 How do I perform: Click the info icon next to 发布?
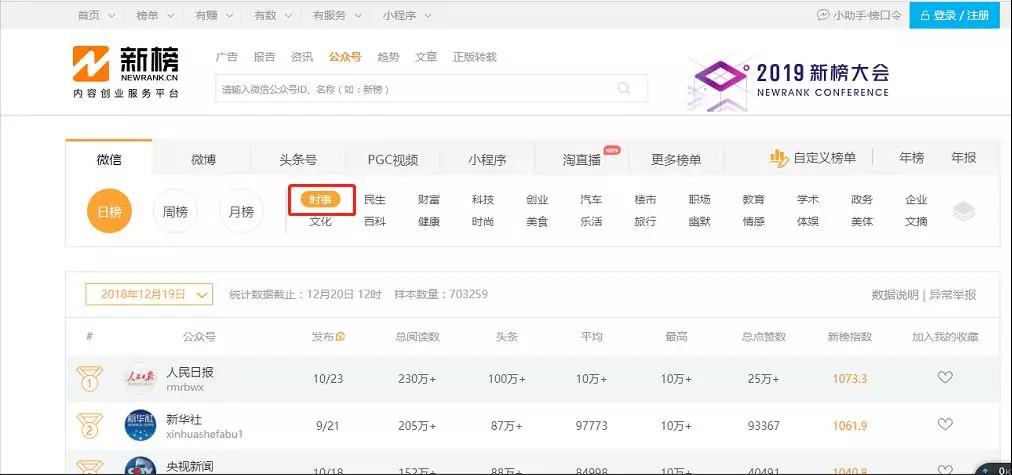coord(341,337)
